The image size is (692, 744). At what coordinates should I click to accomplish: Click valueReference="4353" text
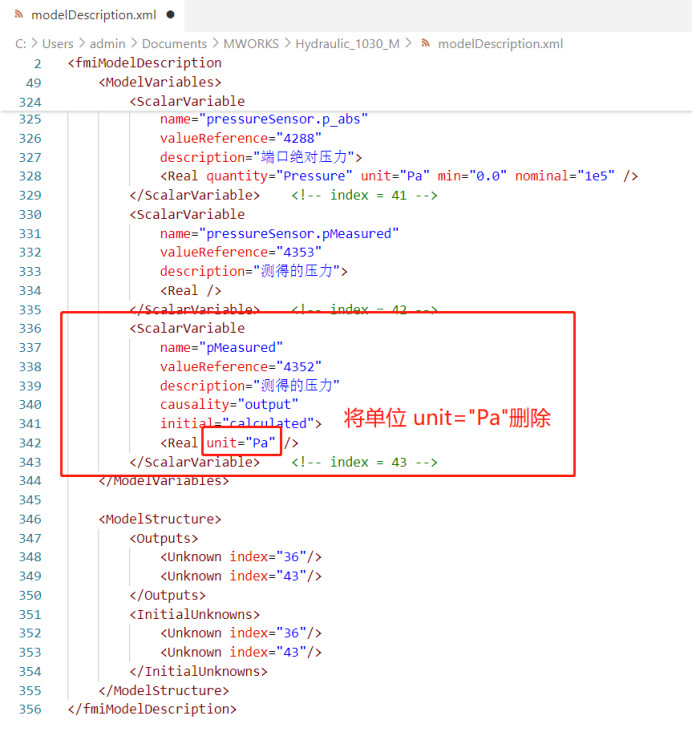click(x=241, y=252)
